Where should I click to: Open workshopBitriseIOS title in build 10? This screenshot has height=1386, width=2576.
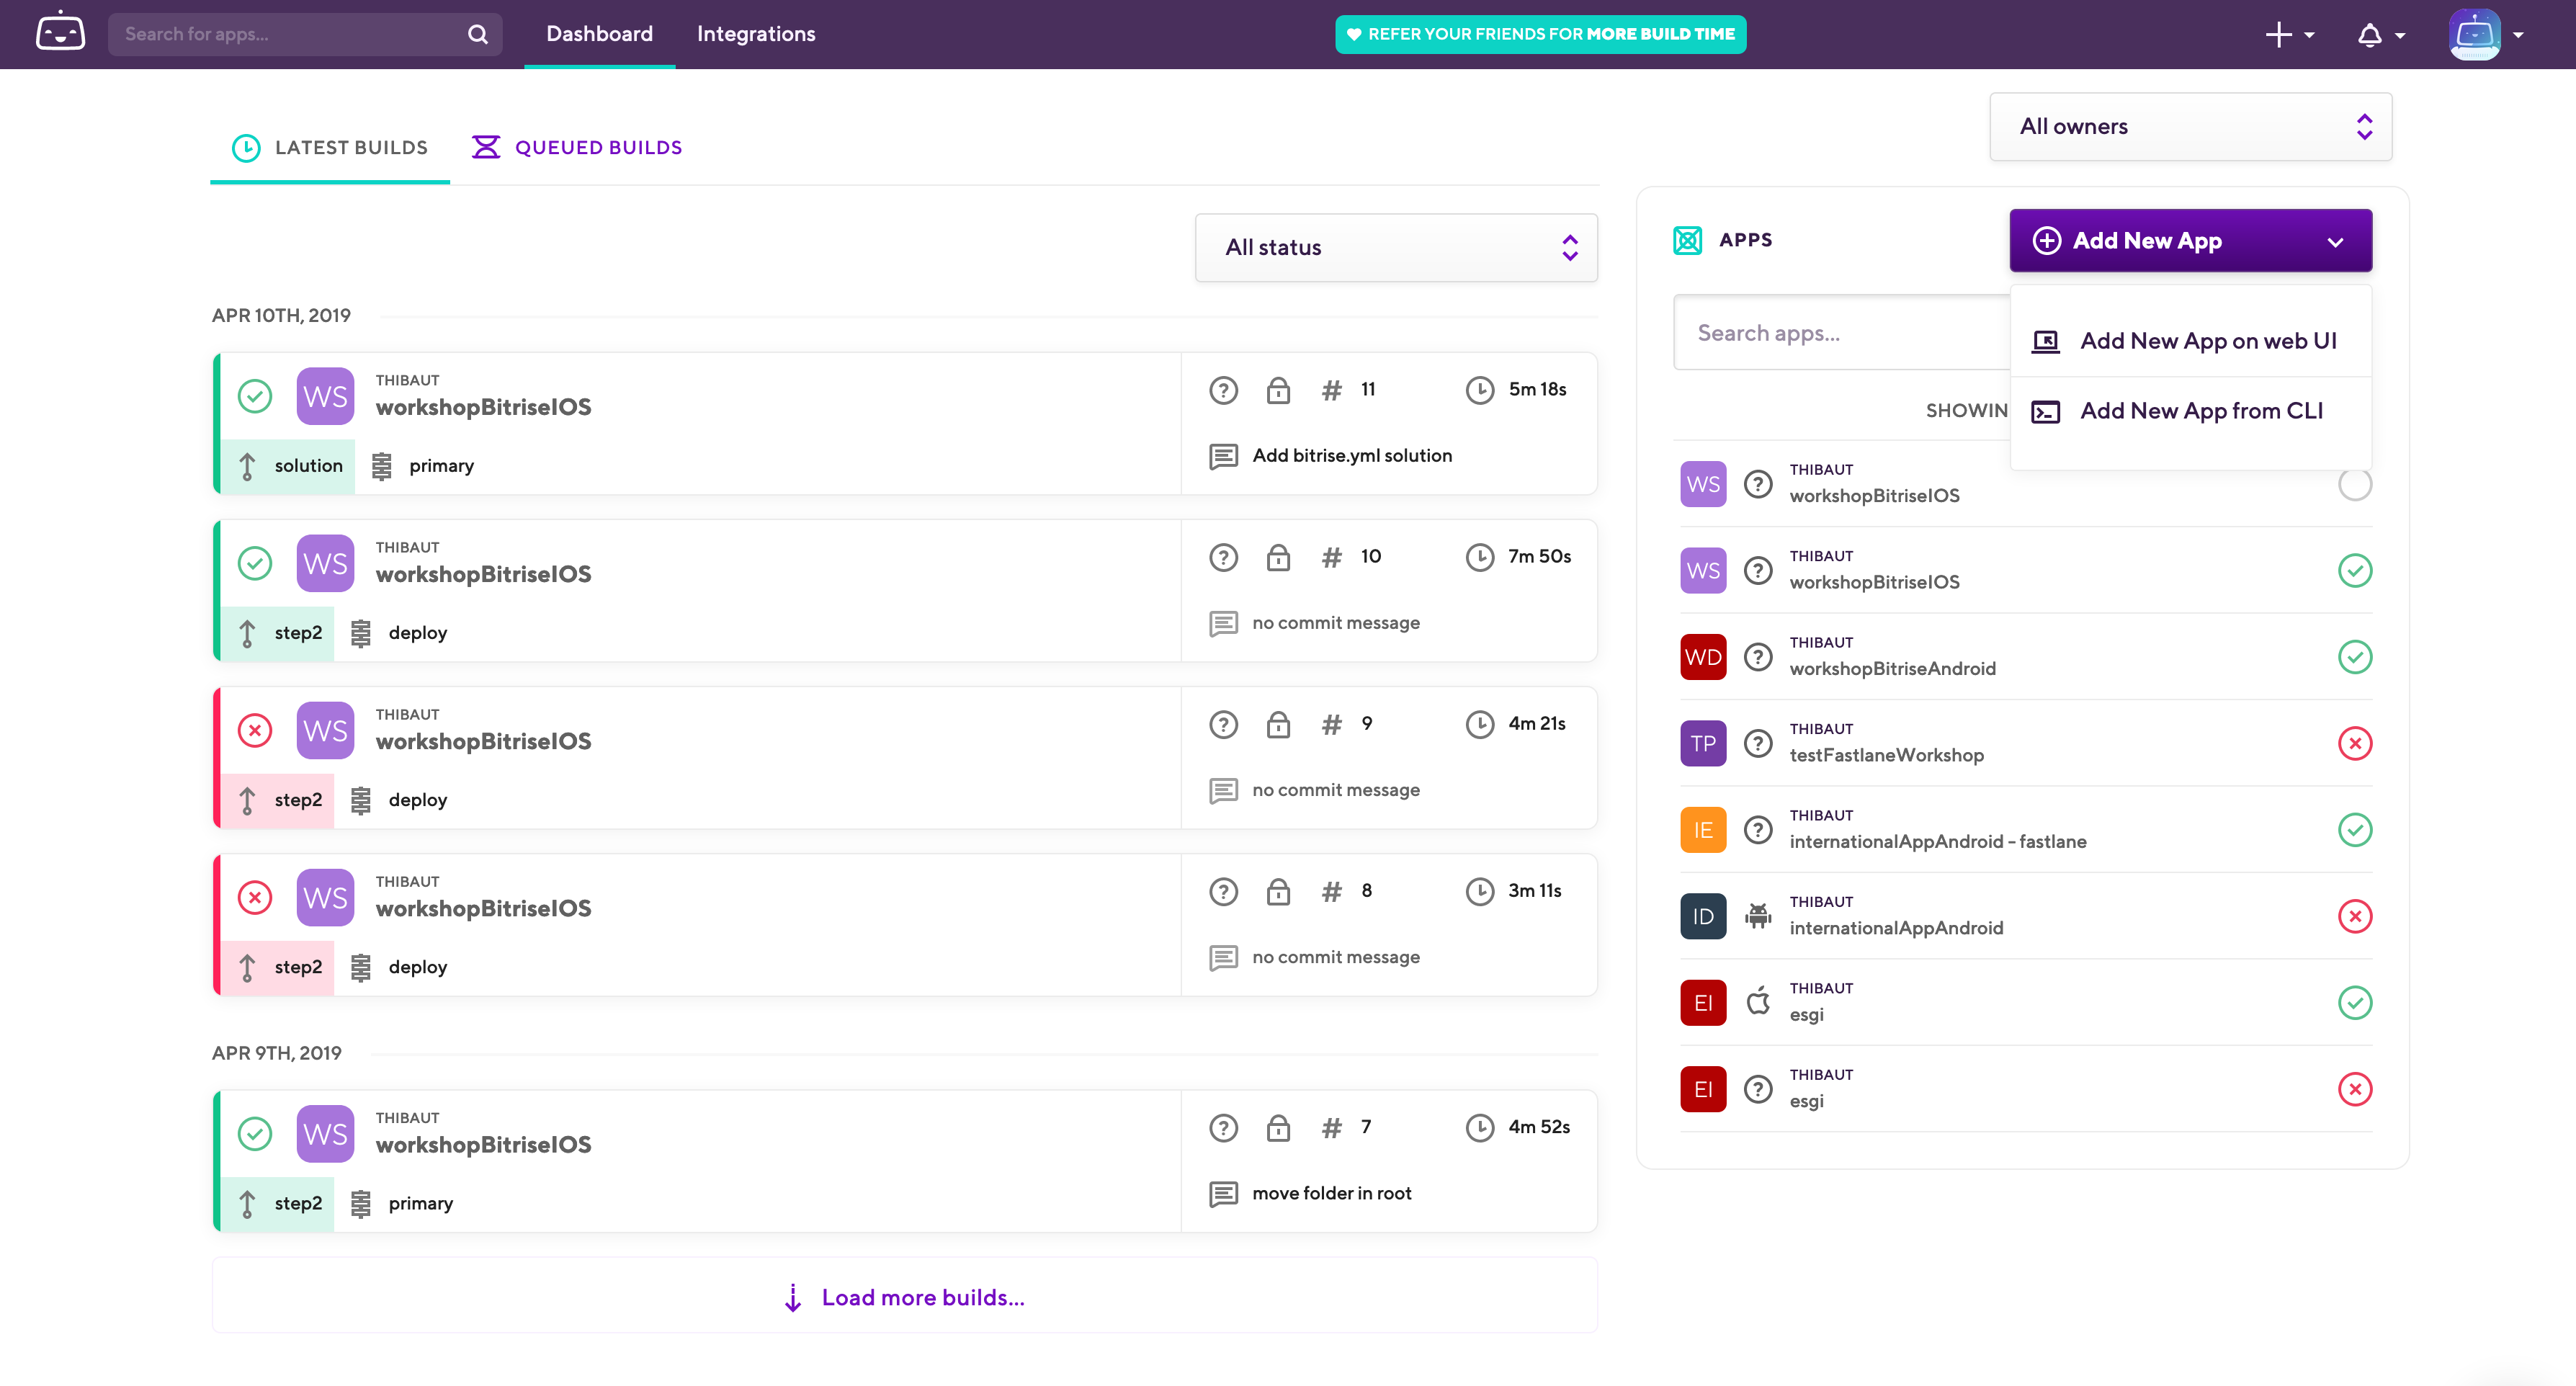pyautogui.click(x=483, y=574)
